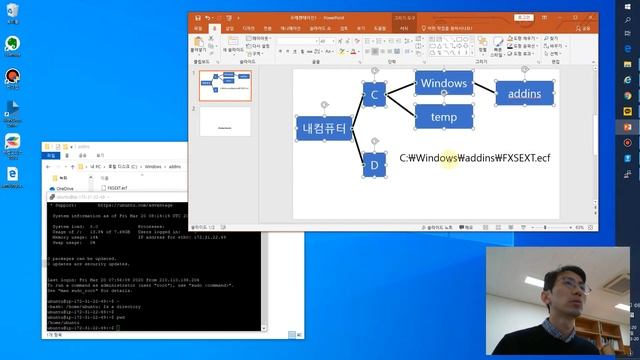
Task: Expand the Arrange dropdown in the Drawing group
Action: click(x=482, y=46)
